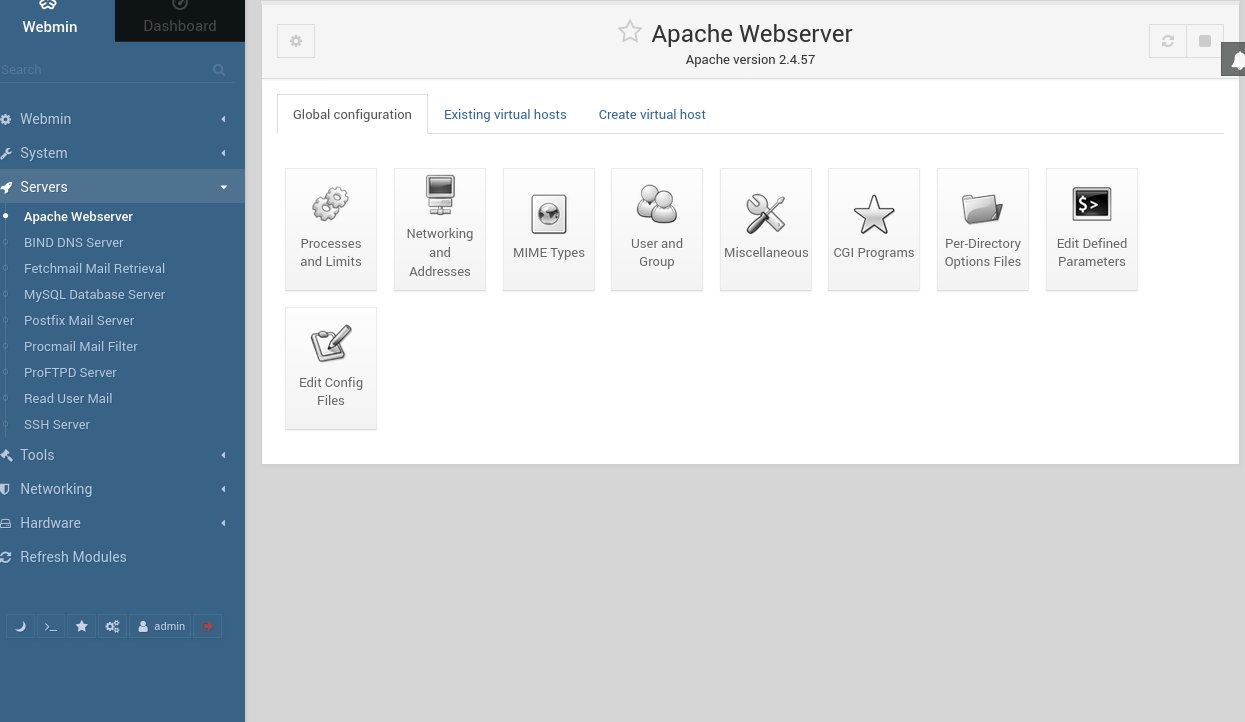
Task: Click the module configuration gear button
Action: [296, 41]
